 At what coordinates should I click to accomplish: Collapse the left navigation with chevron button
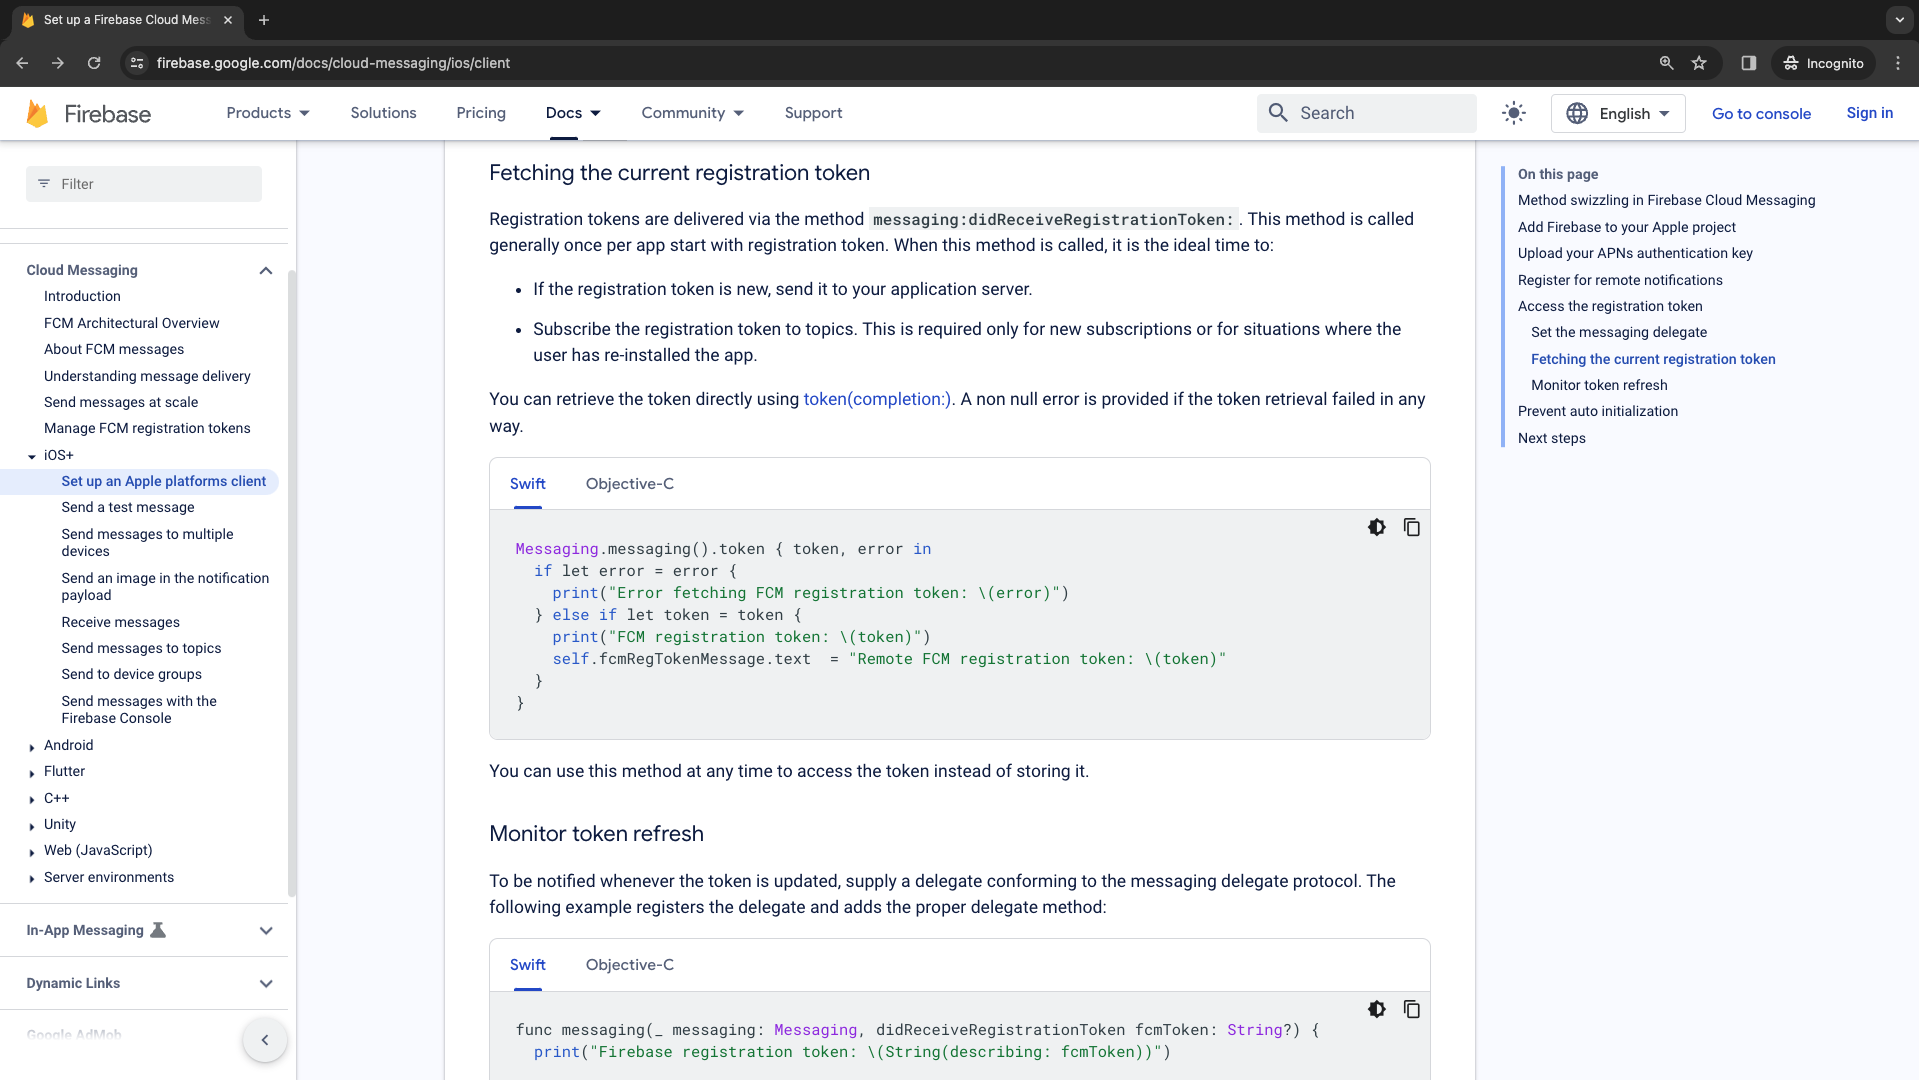[x=265, y=1040]
